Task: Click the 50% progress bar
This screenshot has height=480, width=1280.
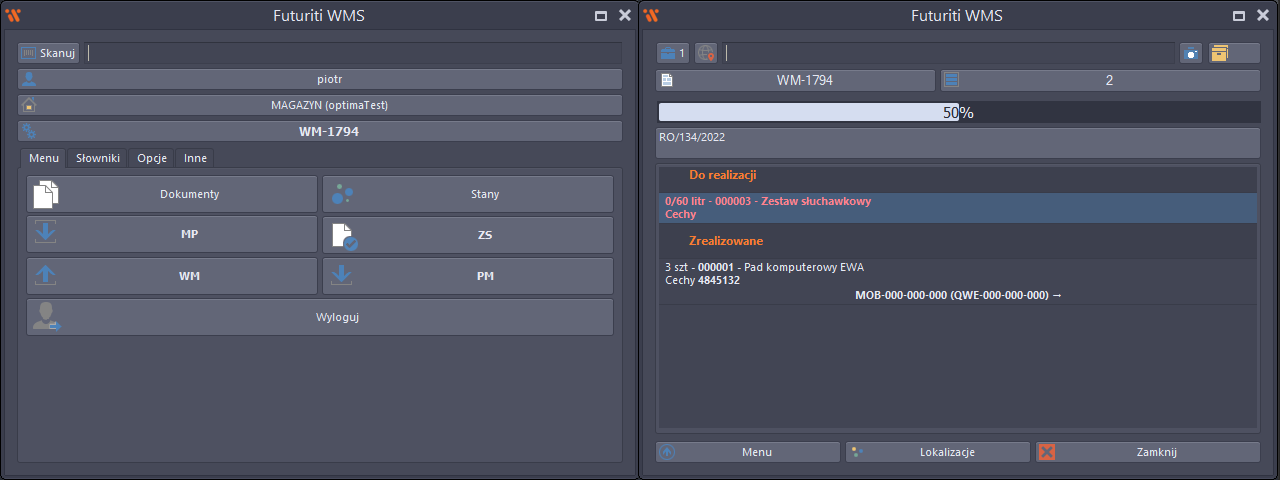Action: pyautogui.click(x=958, y=113)
